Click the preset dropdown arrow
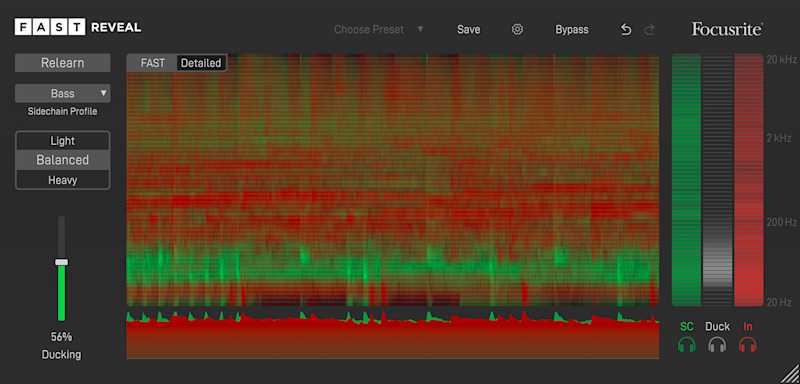Viewport: 800px width, 384px height. click(420, 29)
